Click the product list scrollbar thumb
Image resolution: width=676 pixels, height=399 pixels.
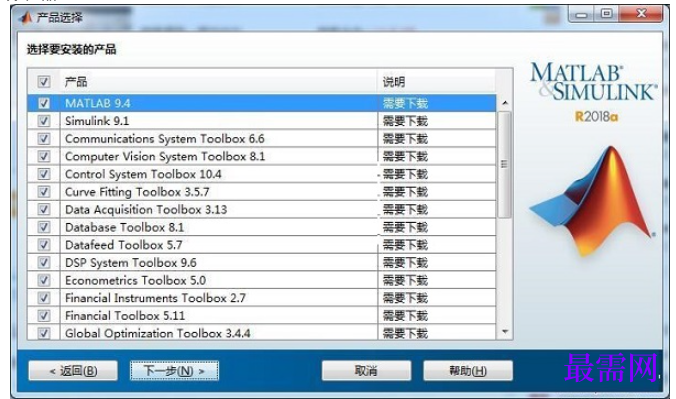pyautogui.click(x=504, y=164)
